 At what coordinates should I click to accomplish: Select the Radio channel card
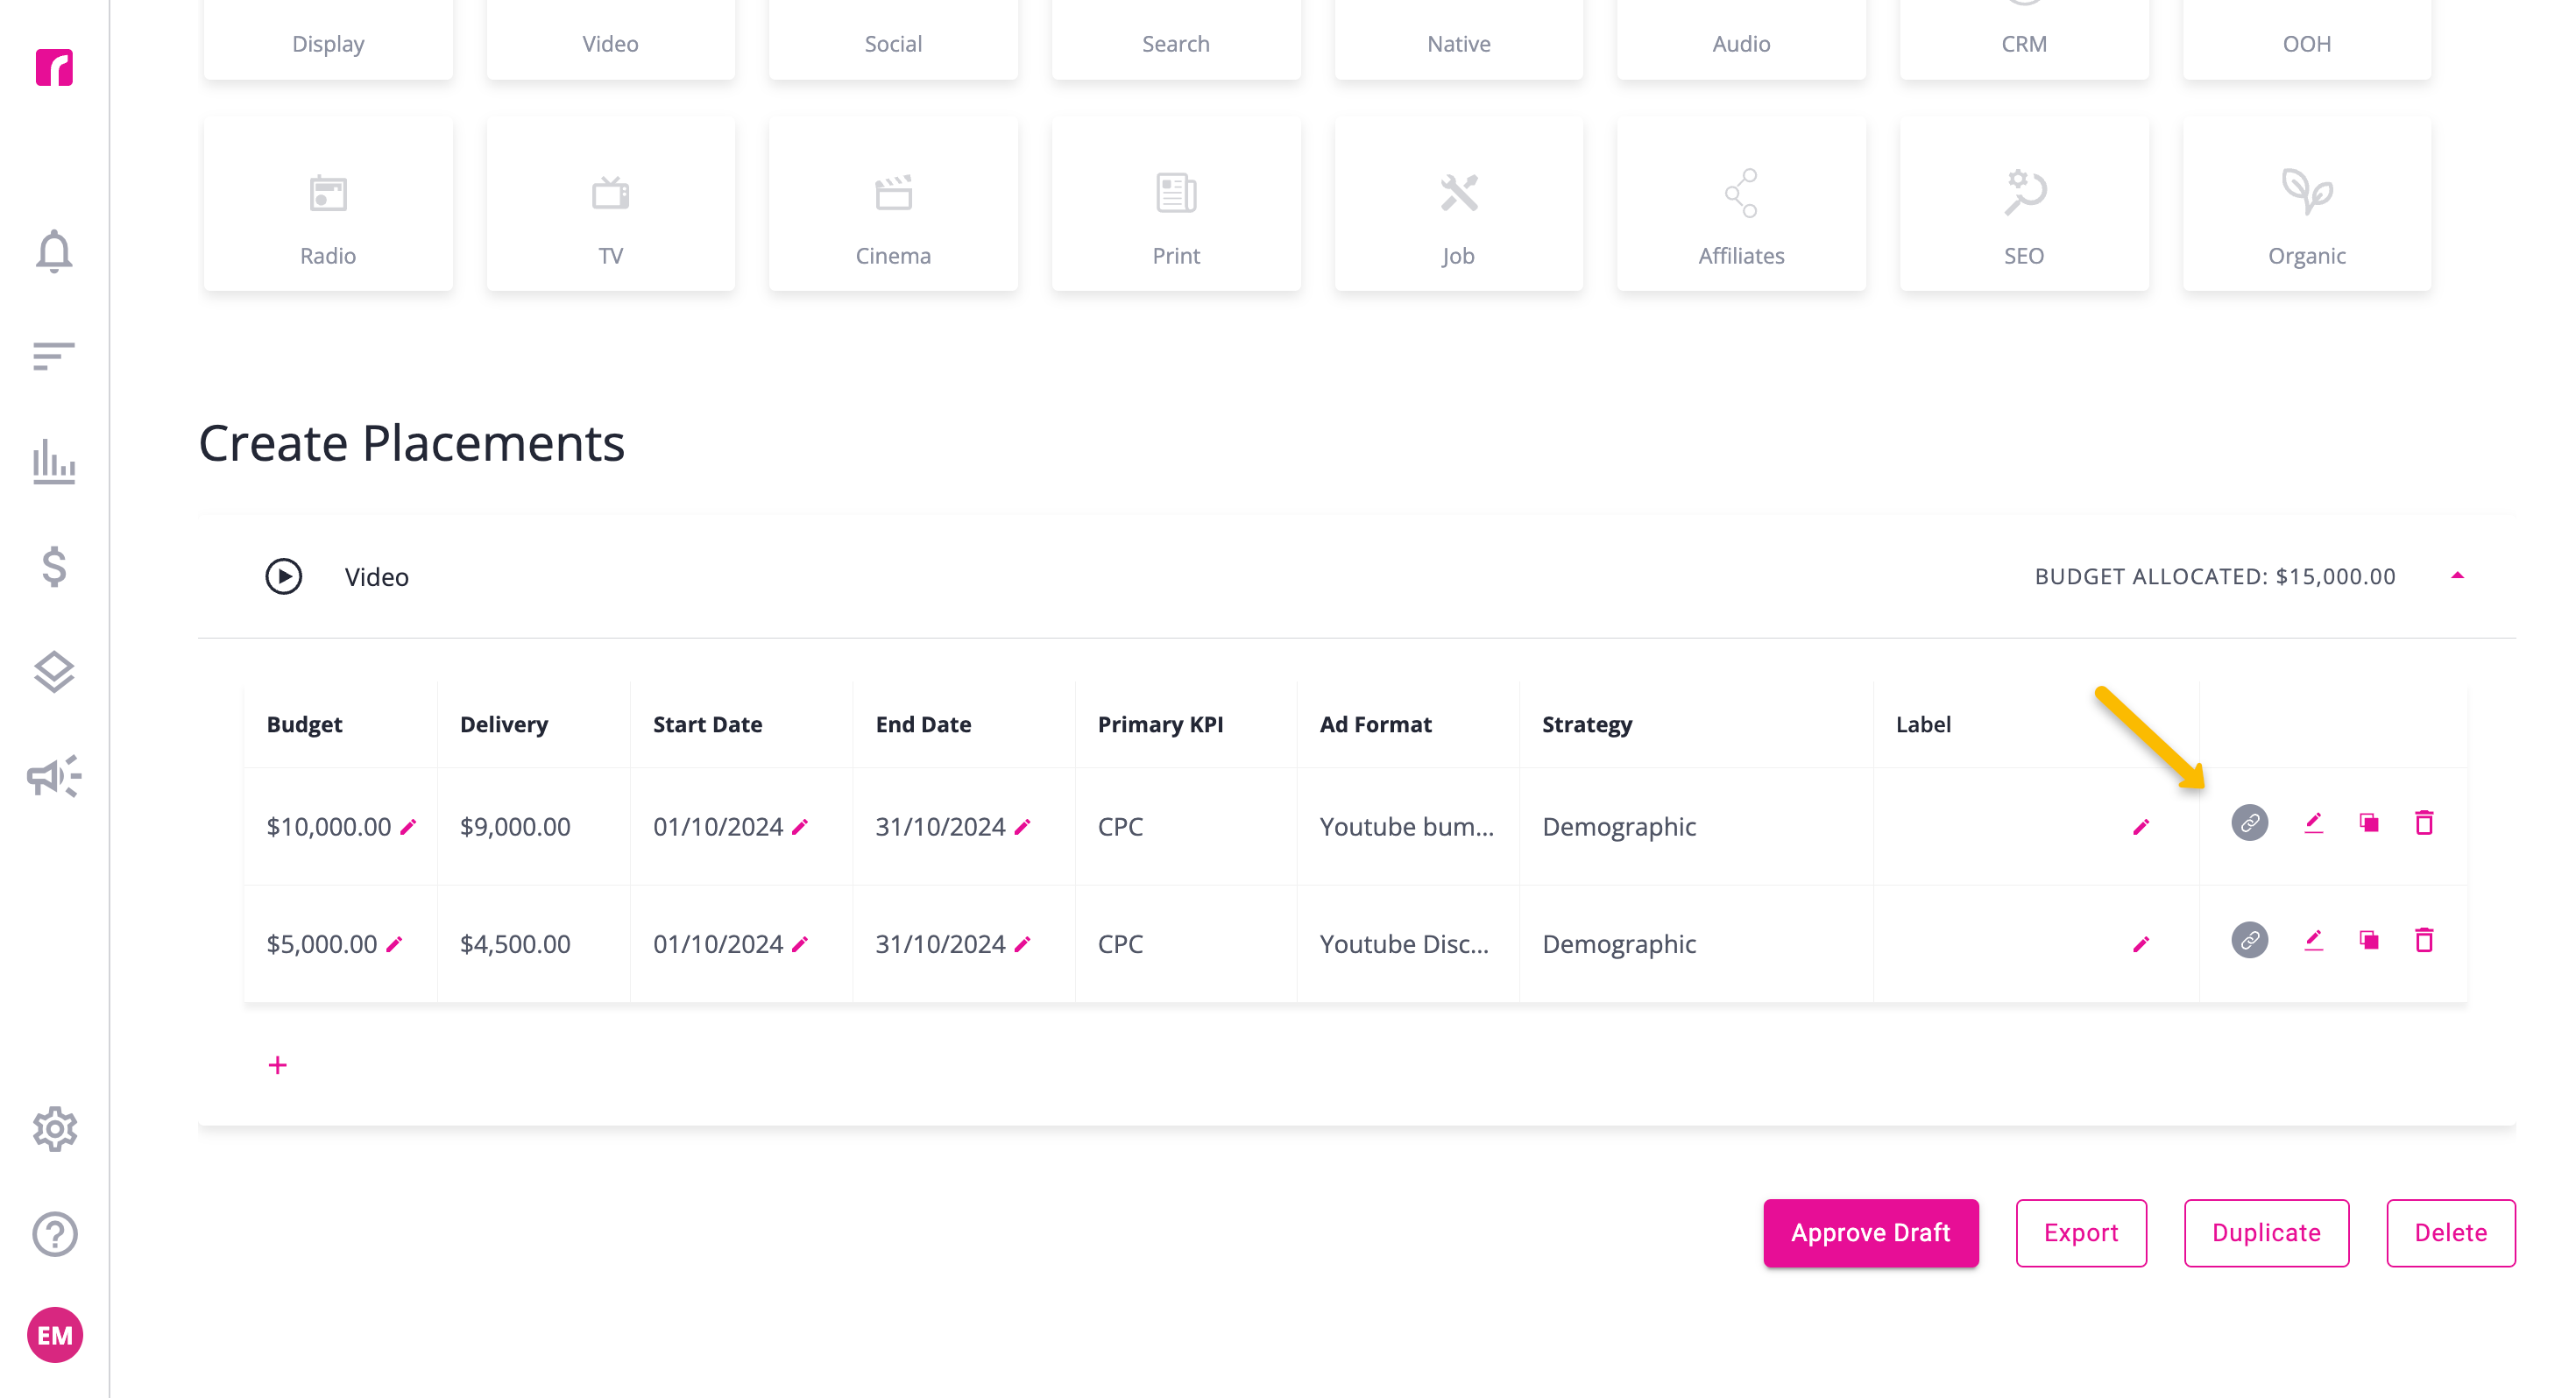(328, 204)
